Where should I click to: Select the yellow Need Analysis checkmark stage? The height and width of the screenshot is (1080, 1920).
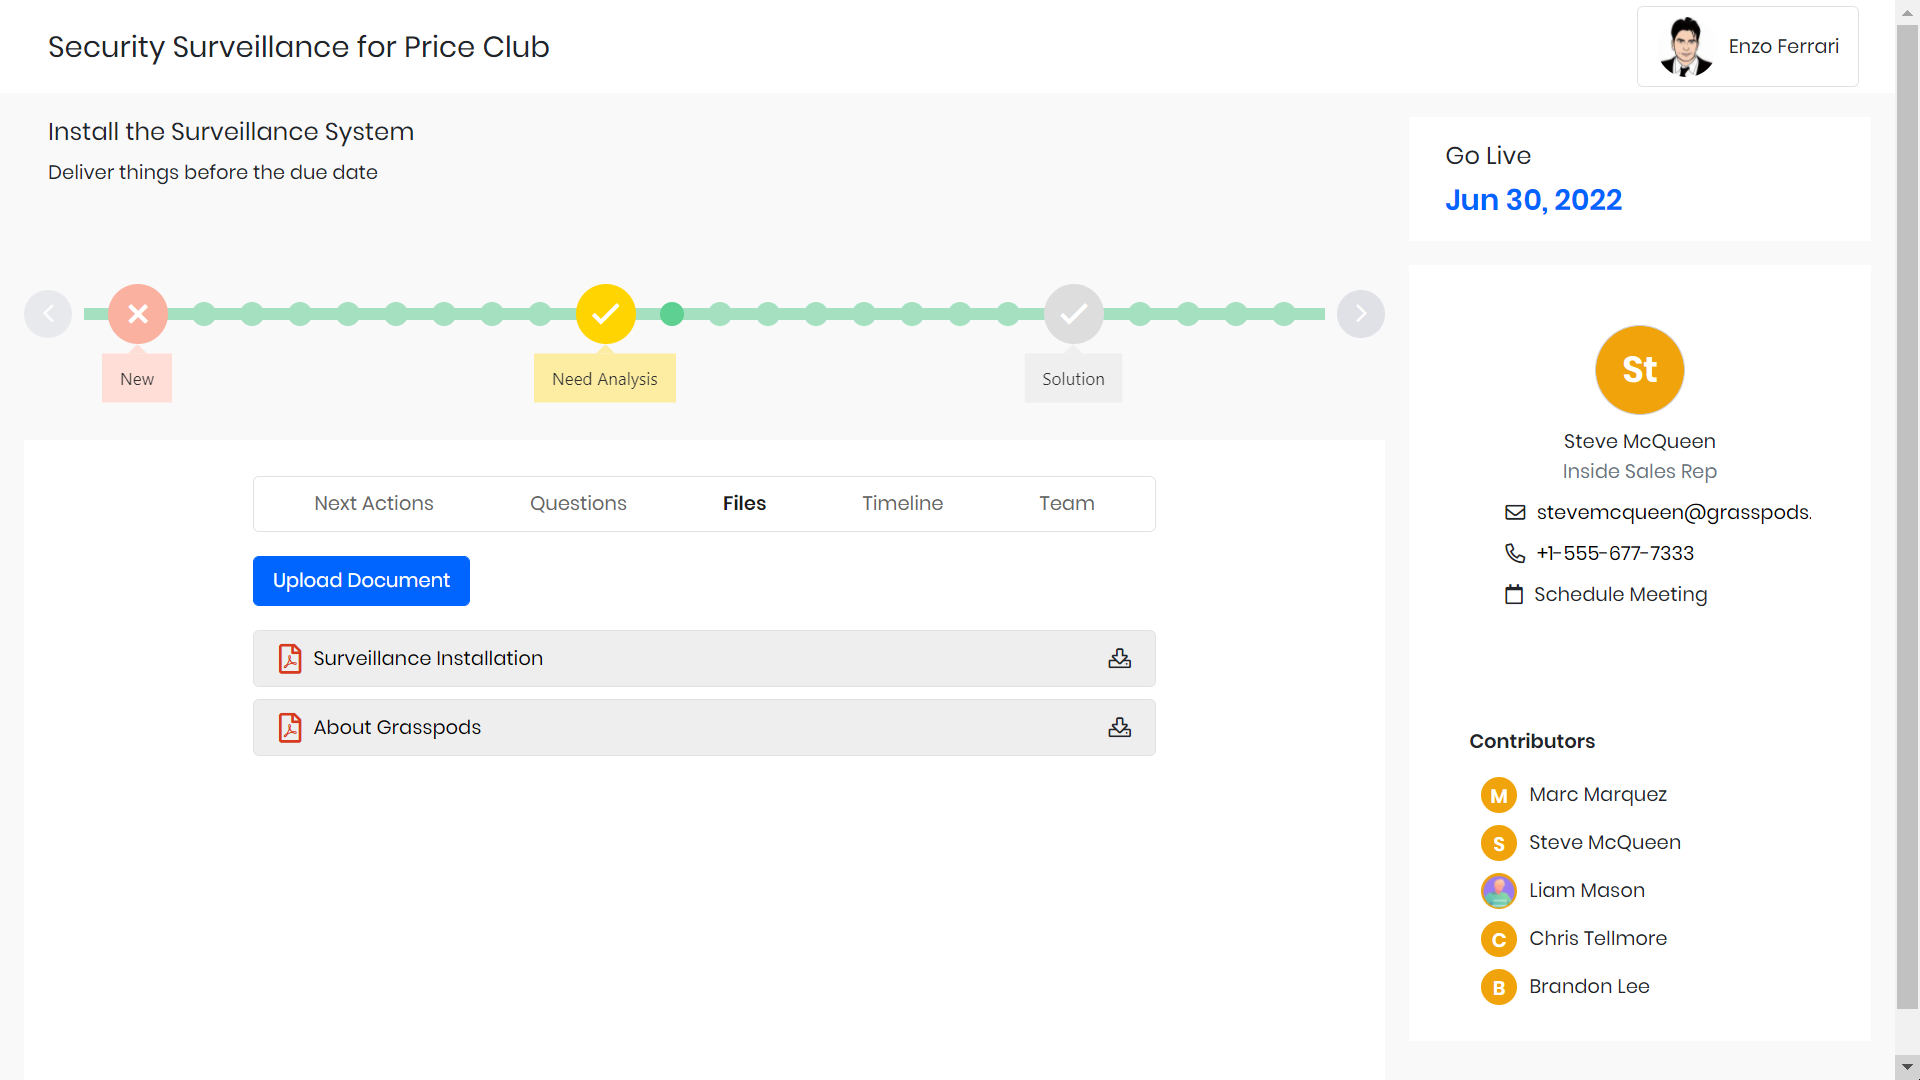coord(605,314)
